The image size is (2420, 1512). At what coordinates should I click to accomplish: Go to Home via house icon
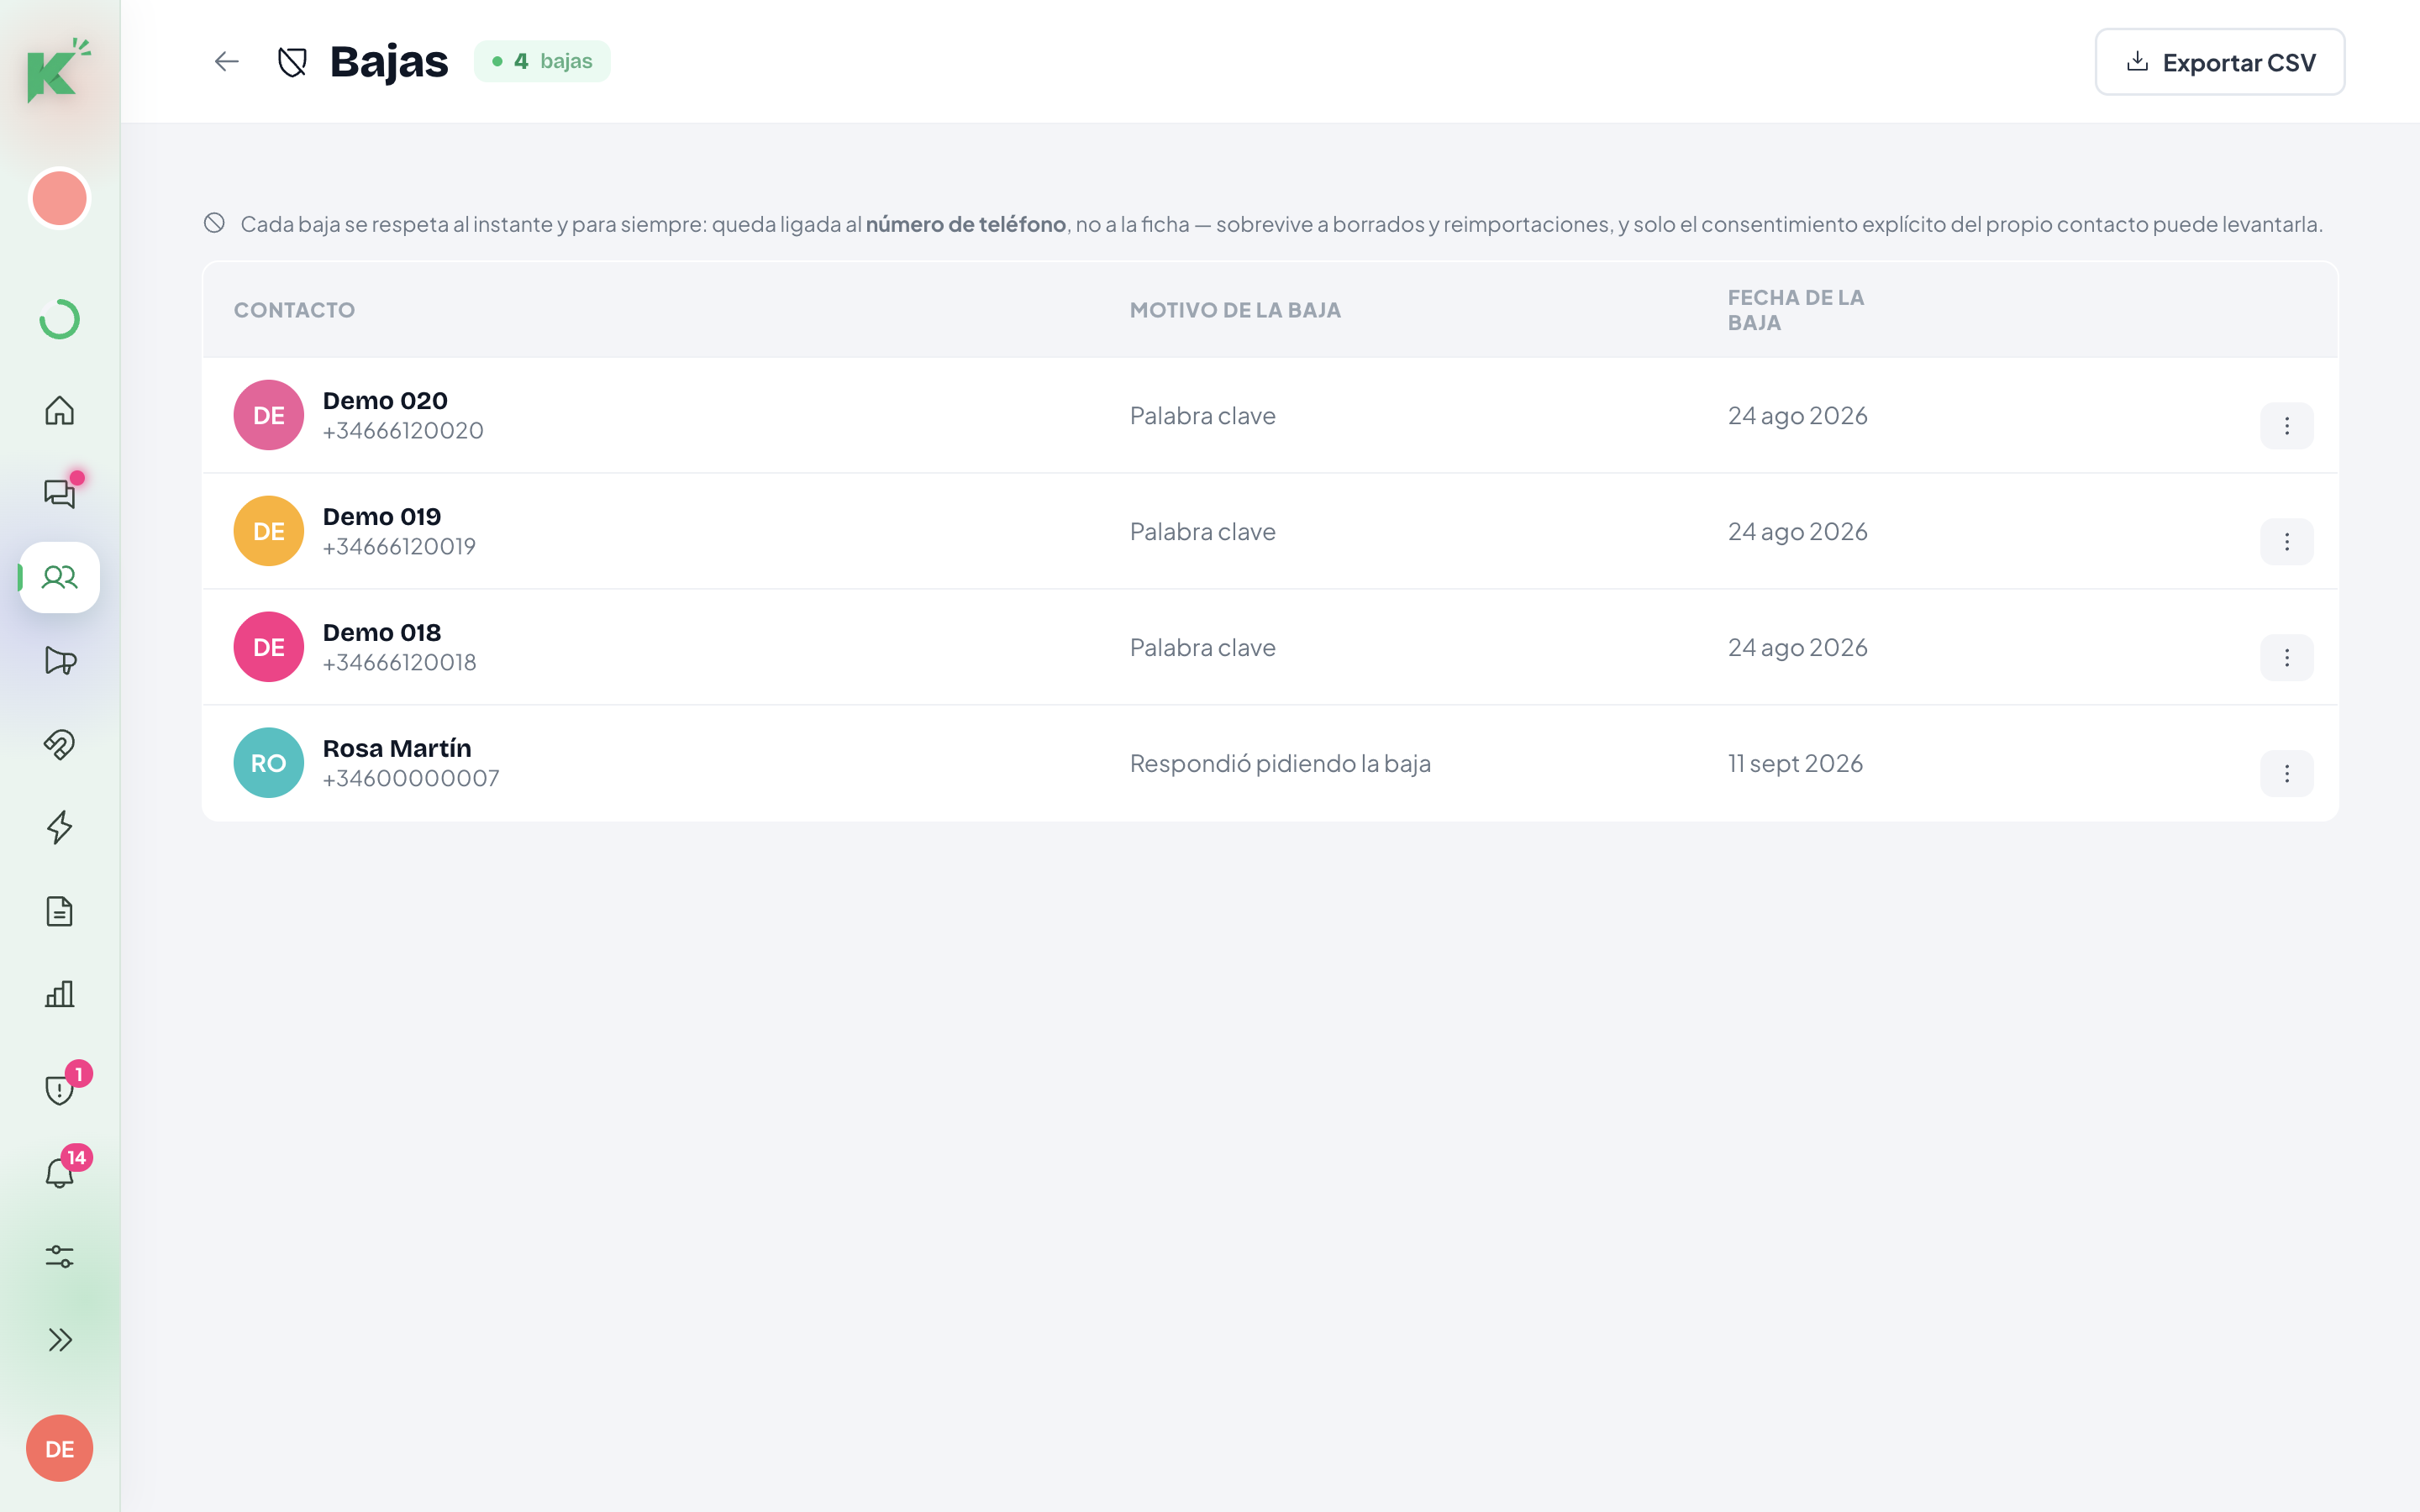pyautogui.click(x=59, y=410)
